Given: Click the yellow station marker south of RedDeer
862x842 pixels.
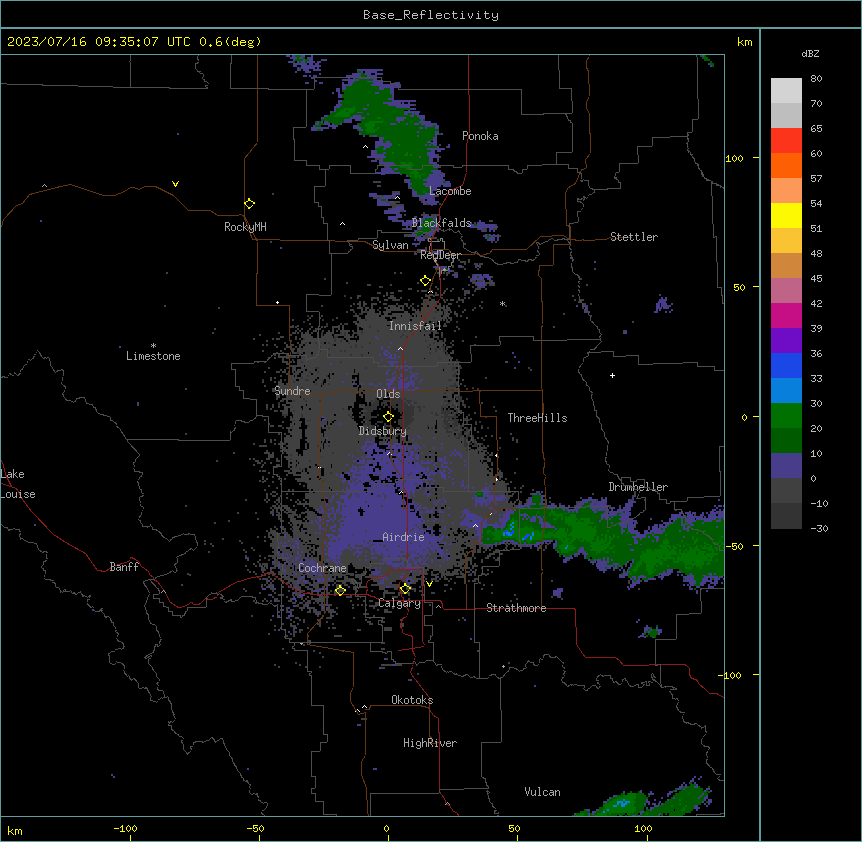Looking at the screenshot, I should [x=425, y=281].
